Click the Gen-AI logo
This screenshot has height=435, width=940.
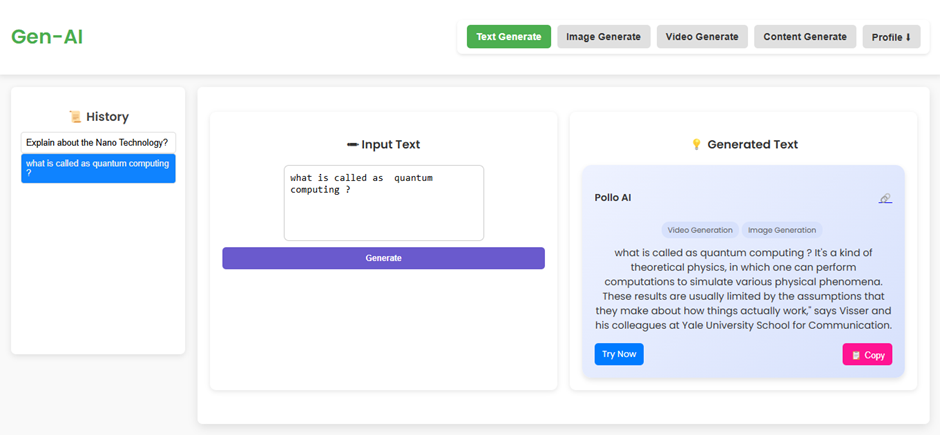[47, 37]
